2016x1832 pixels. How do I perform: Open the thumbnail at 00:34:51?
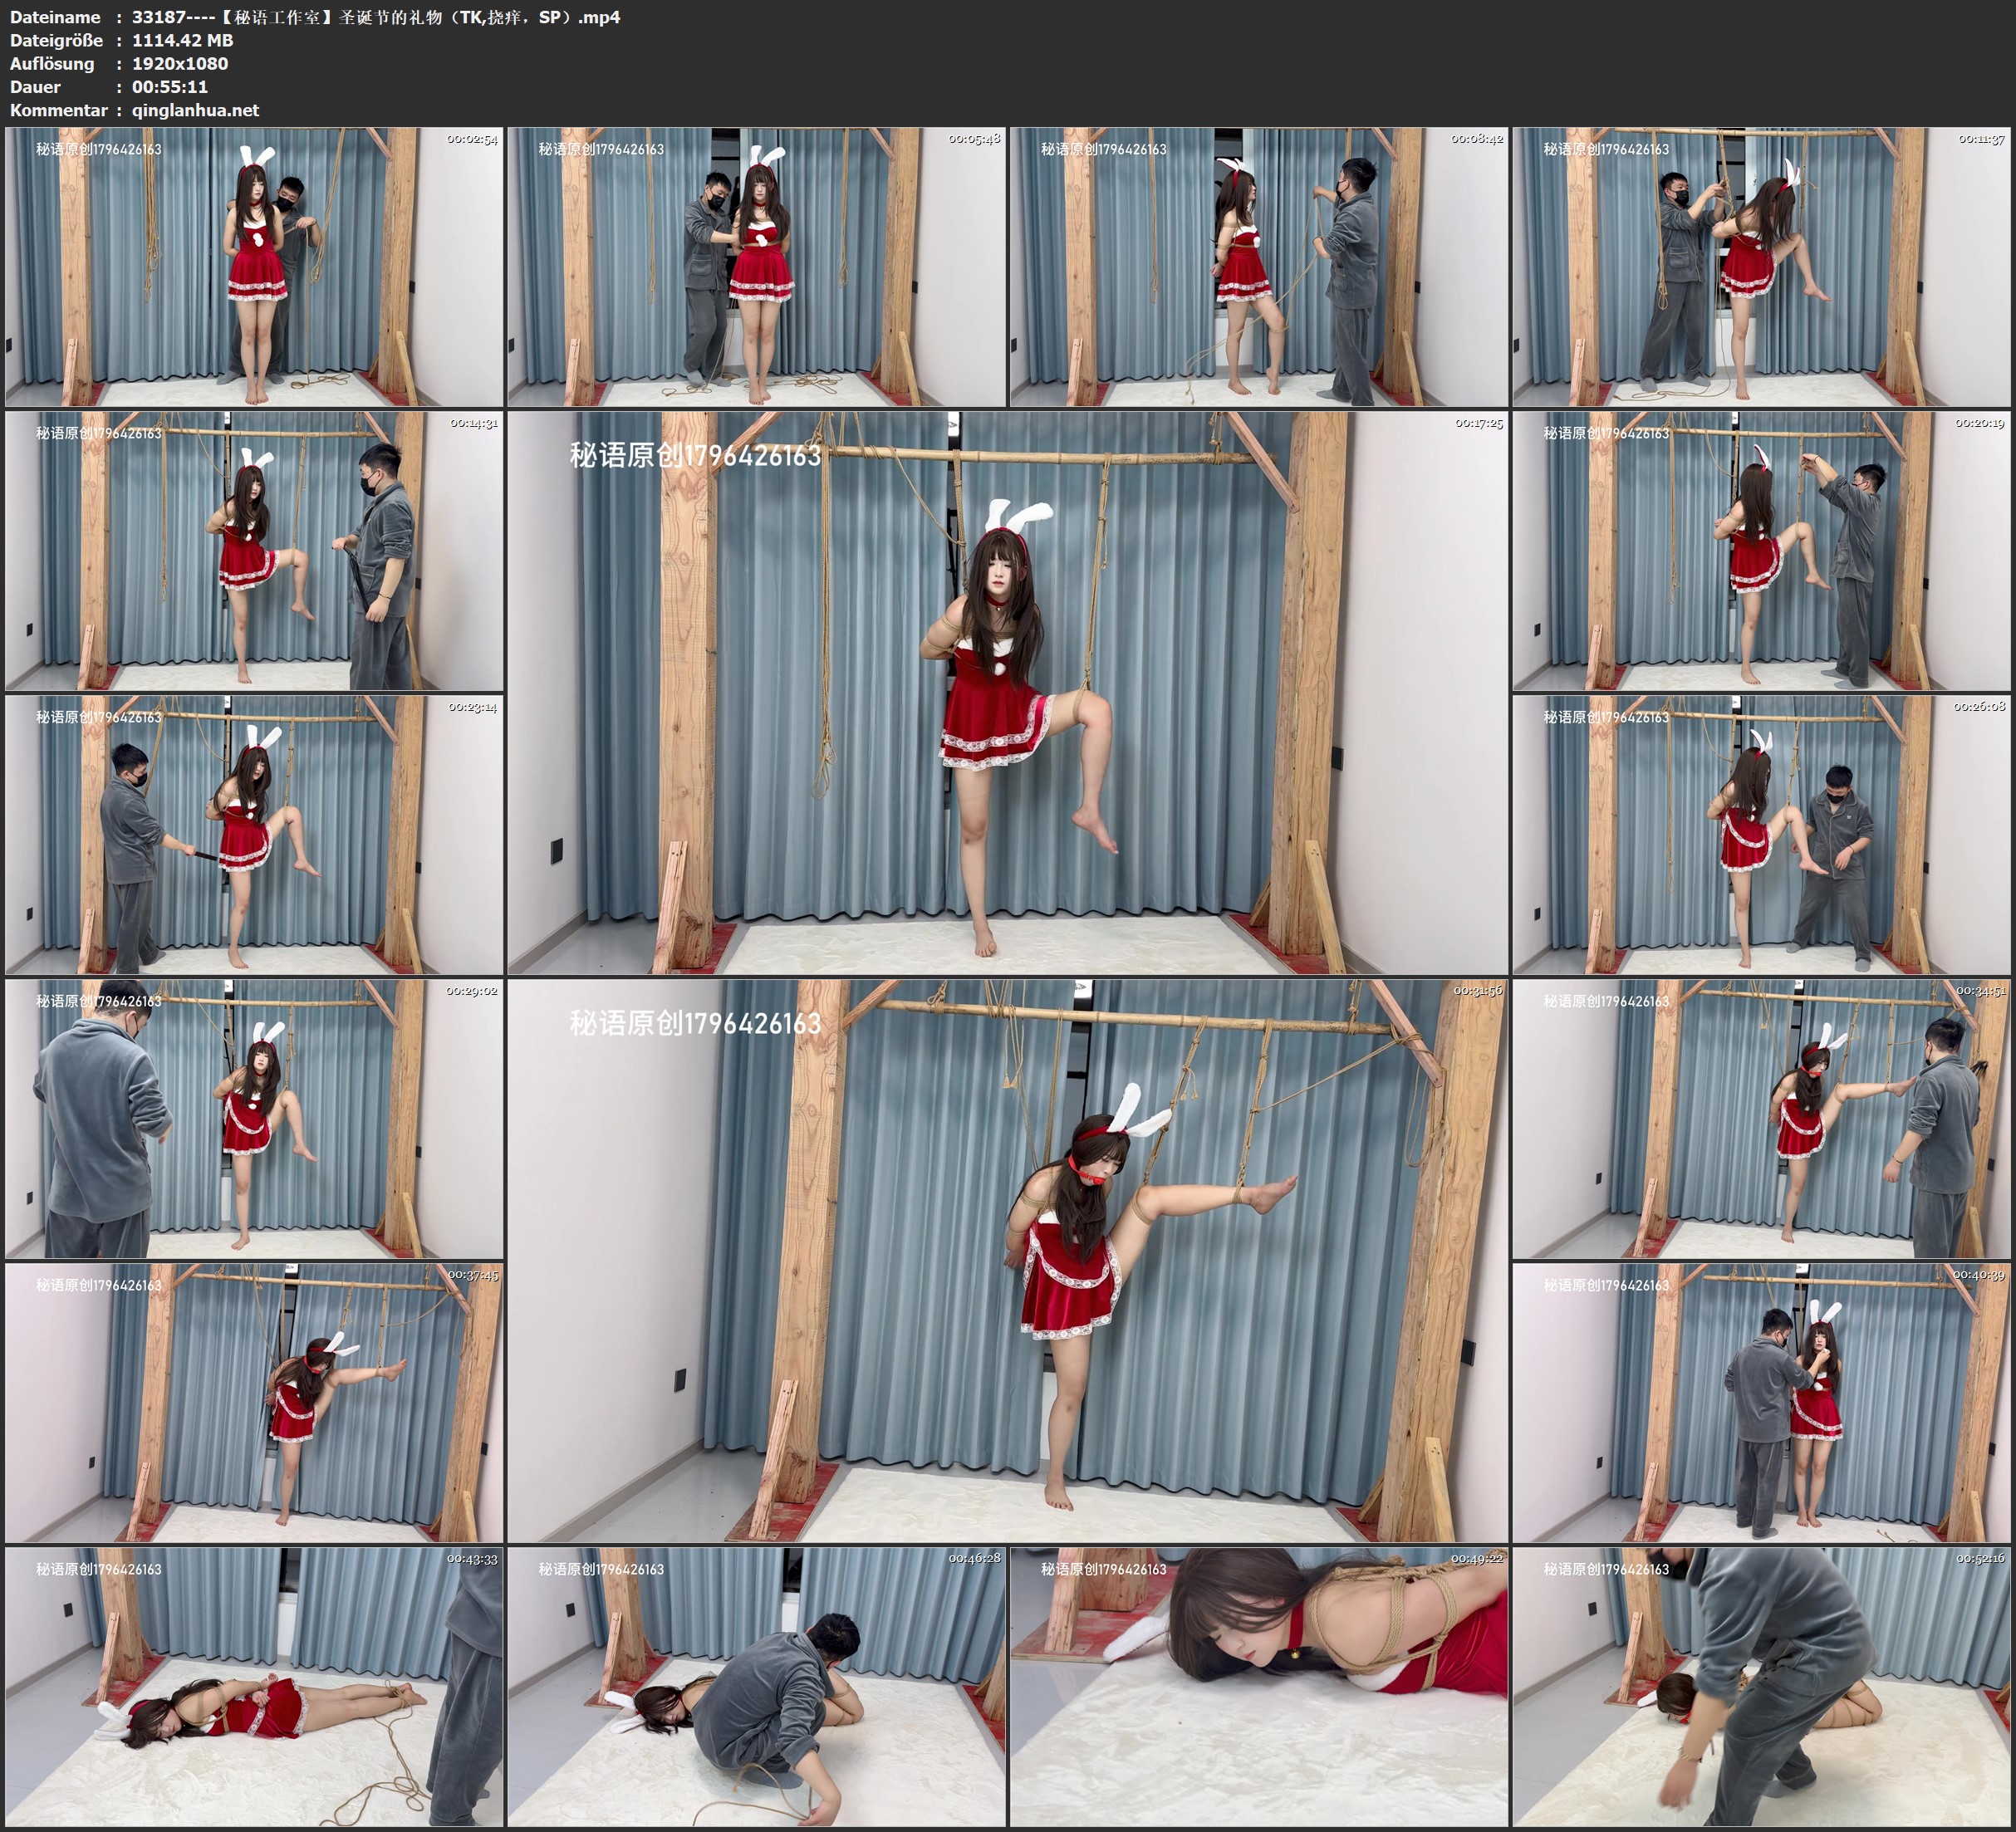click(1762, 1119)
